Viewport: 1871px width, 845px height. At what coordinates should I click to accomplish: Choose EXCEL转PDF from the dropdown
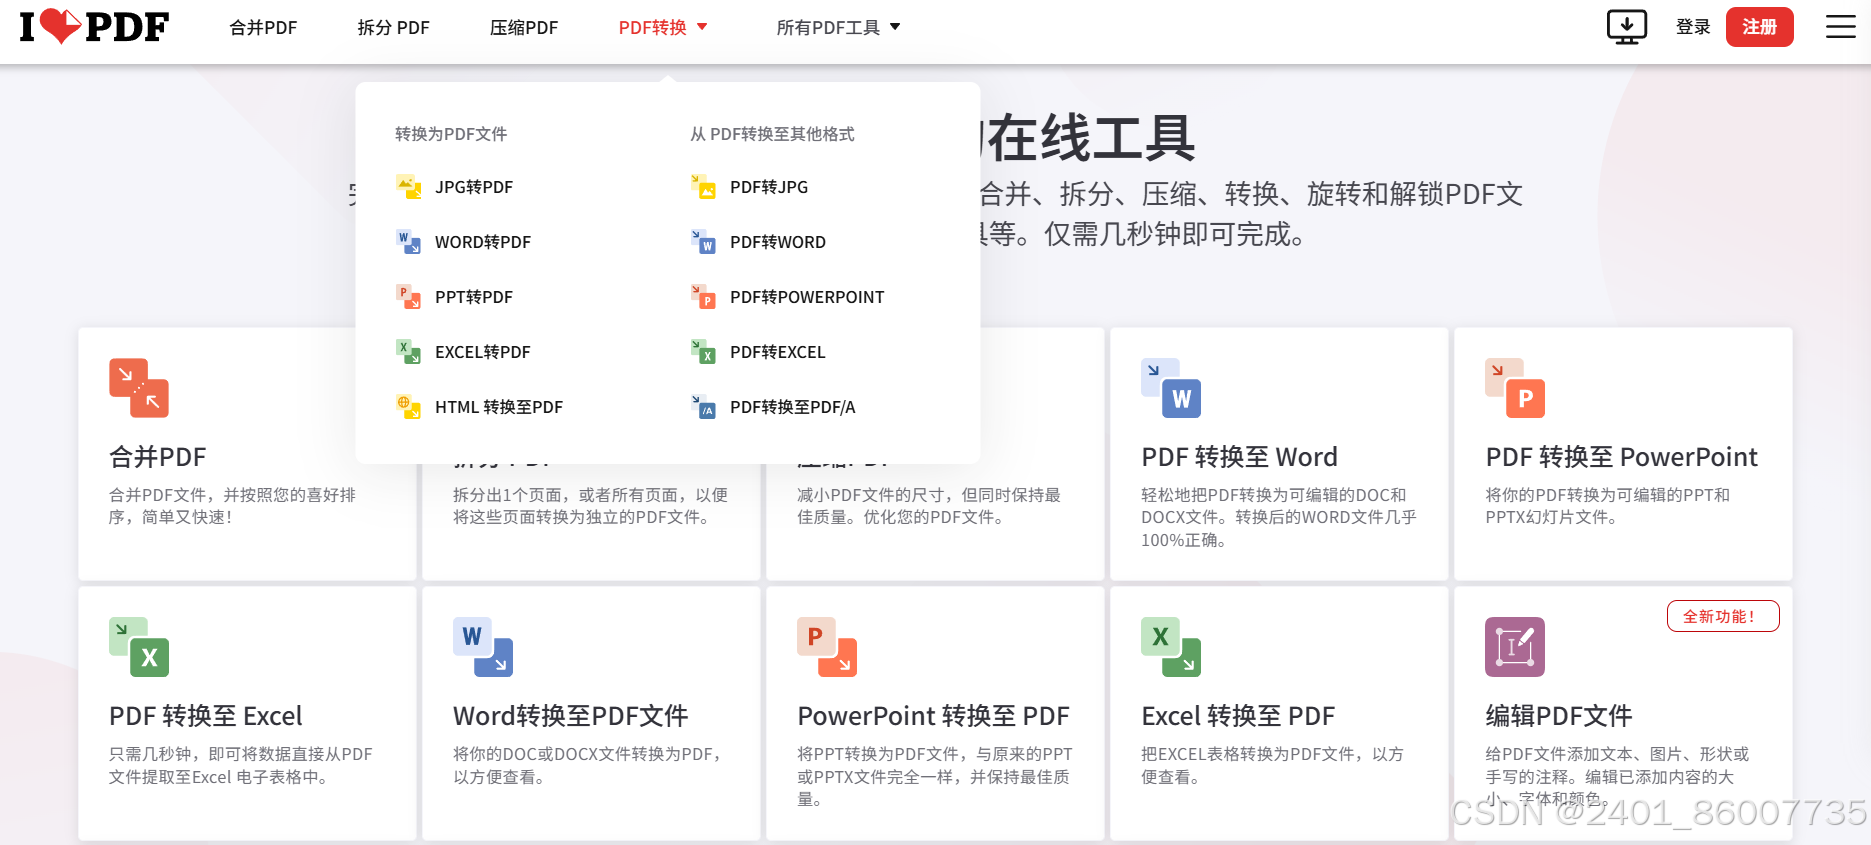point(483,352)
